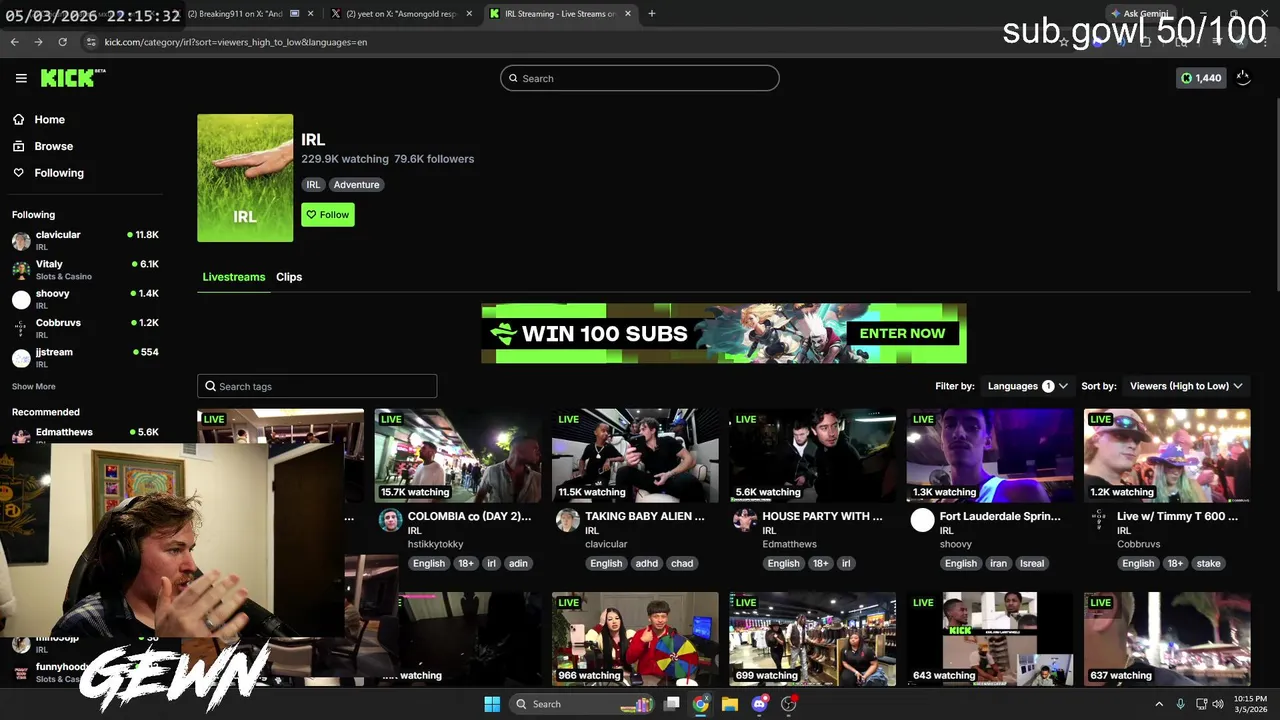1280x720 pixels.
Task: Open the hamburger menu next to Kick logo
Action: tap(21, 78)
